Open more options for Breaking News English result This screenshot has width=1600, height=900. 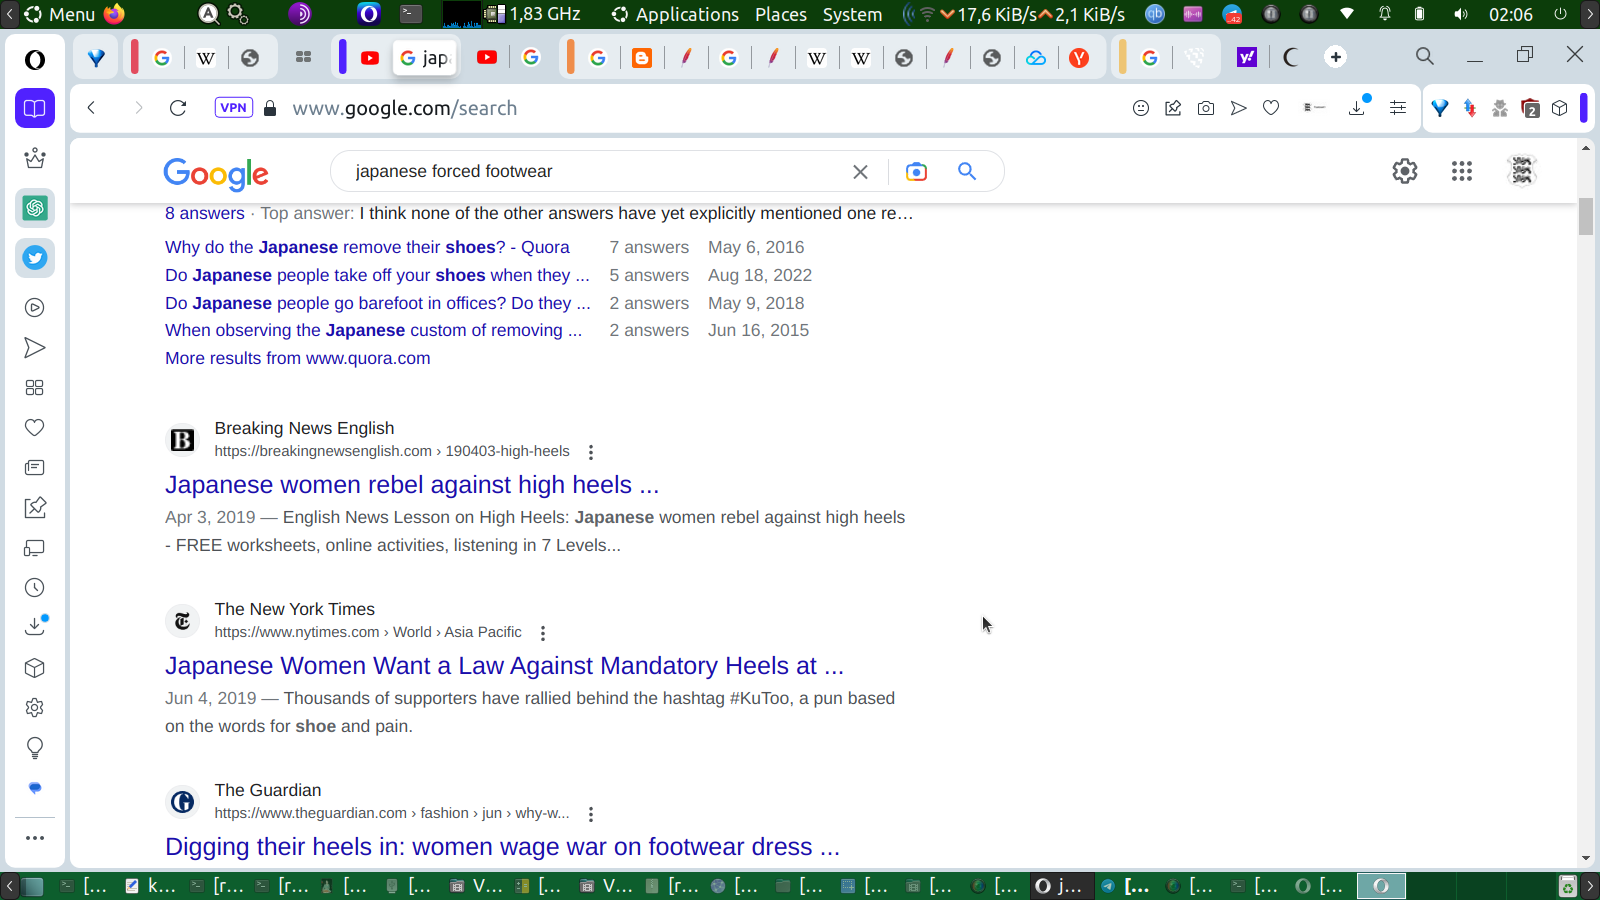pos(591,452)
